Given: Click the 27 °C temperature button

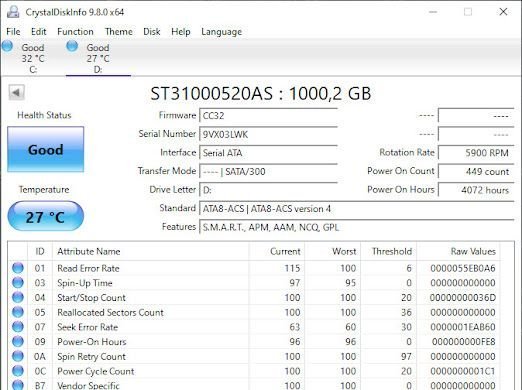Looking at the screenshot, I should 46,217.
